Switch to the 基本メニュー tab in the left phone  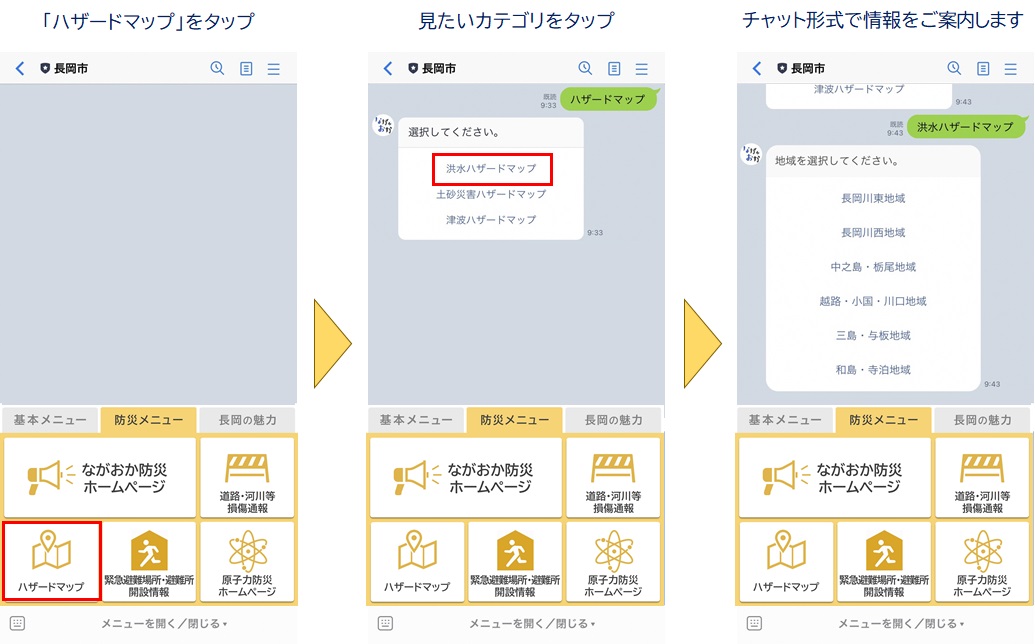click(49, 420)
